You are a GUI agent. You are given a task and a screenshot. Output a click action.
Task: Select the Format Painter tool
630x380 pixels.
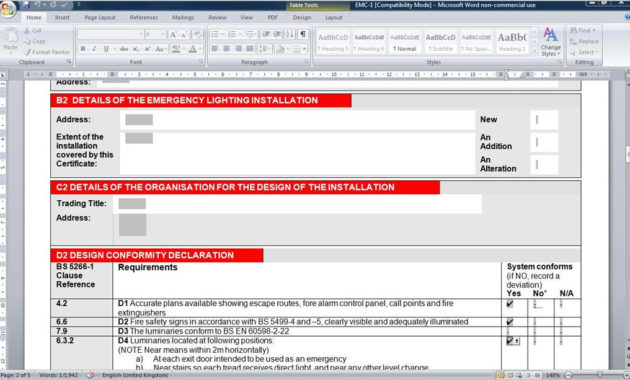tap(47, 52)
